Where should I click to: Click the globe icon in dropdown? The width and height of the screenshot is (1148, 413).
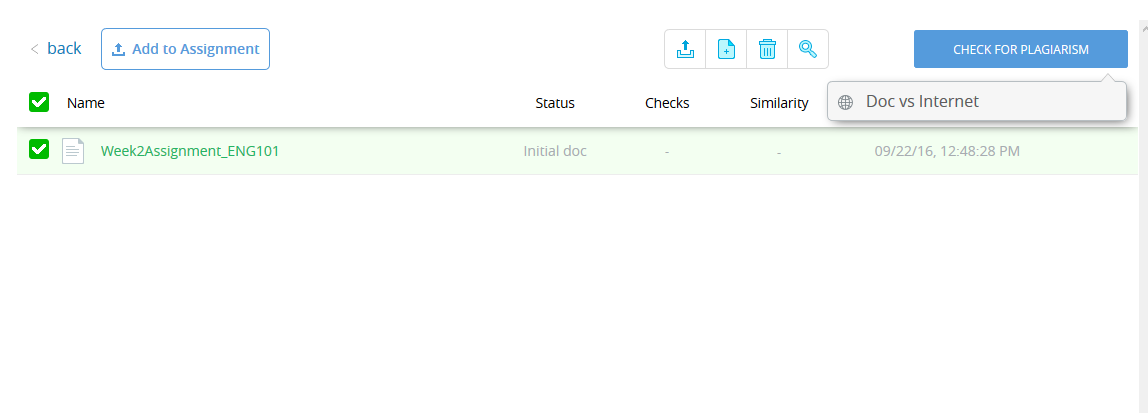(x=846, y=103)
